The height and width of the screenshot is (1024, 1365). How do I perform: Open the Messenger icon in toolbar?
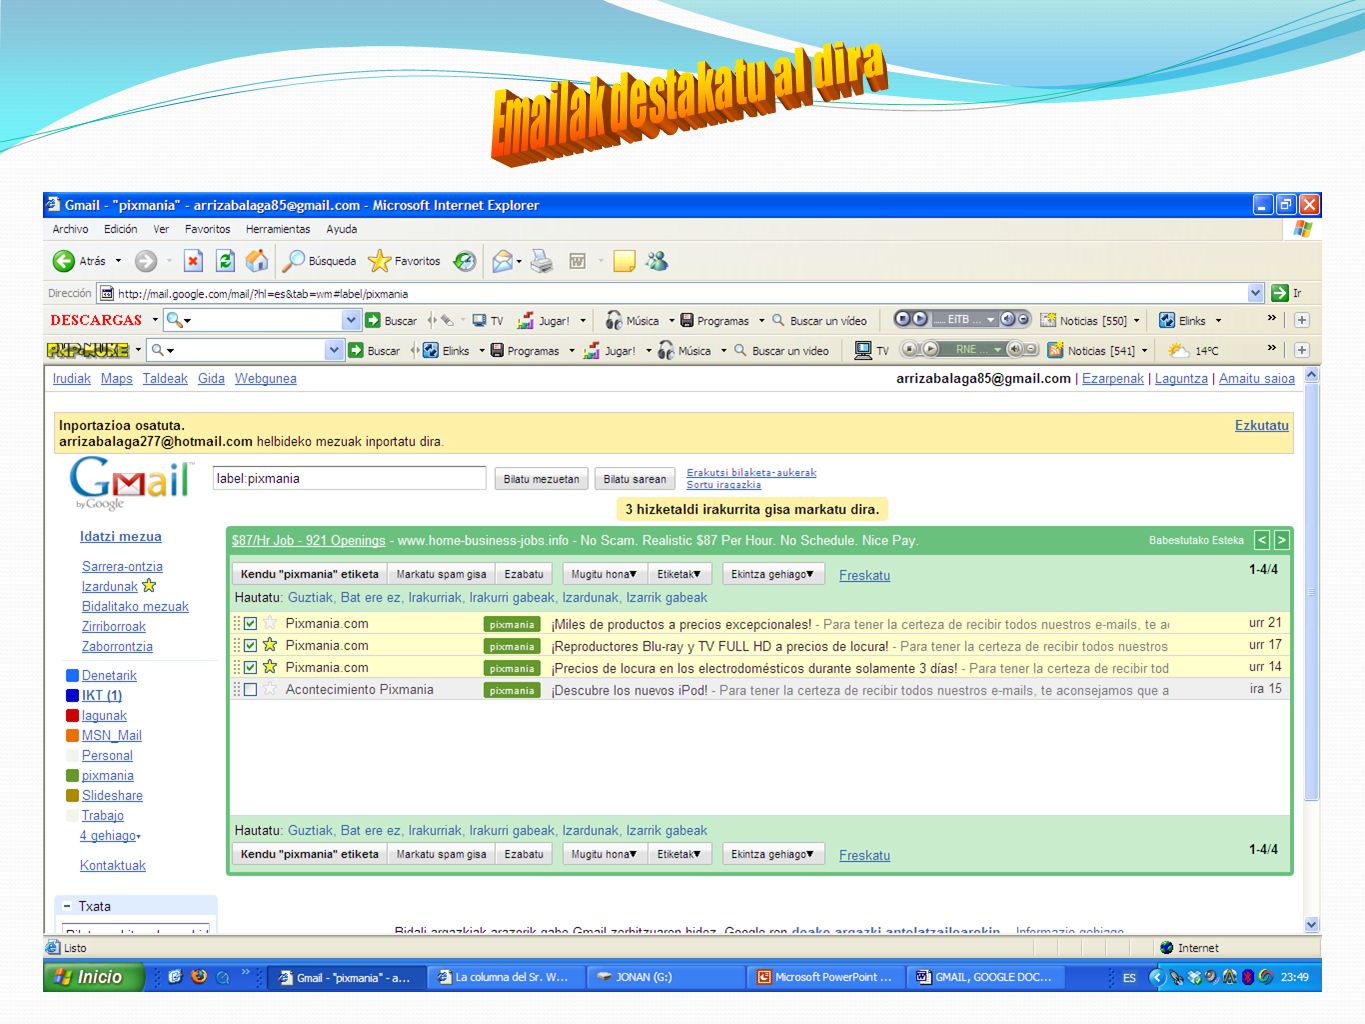point(657,261)
